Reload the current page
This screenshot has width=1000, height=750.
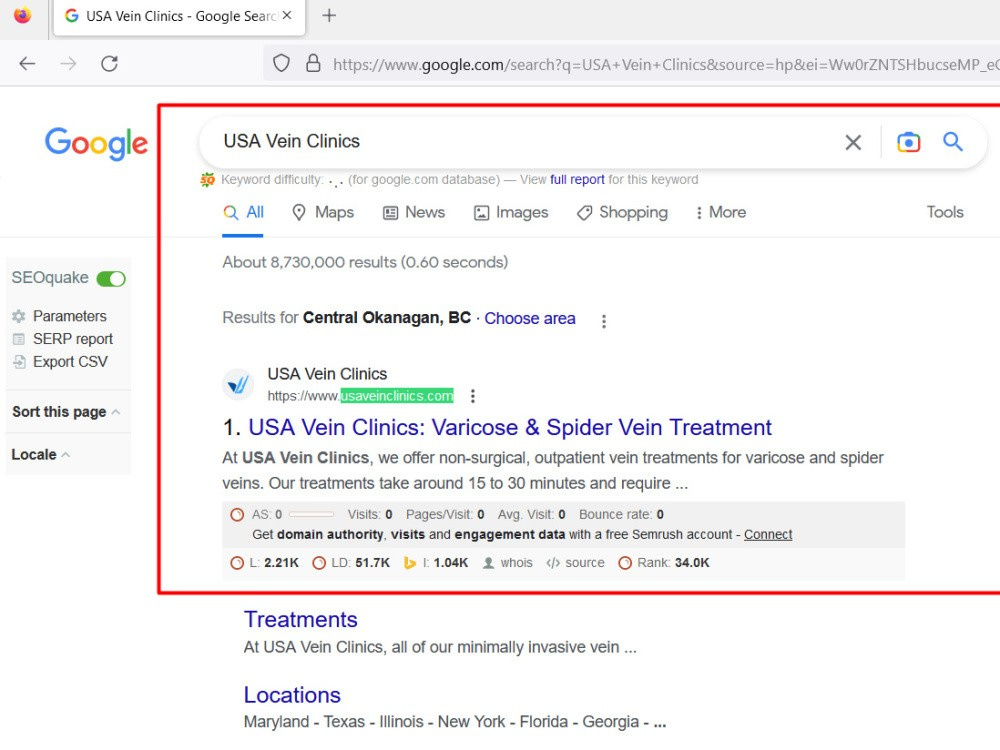pos(110,63)
